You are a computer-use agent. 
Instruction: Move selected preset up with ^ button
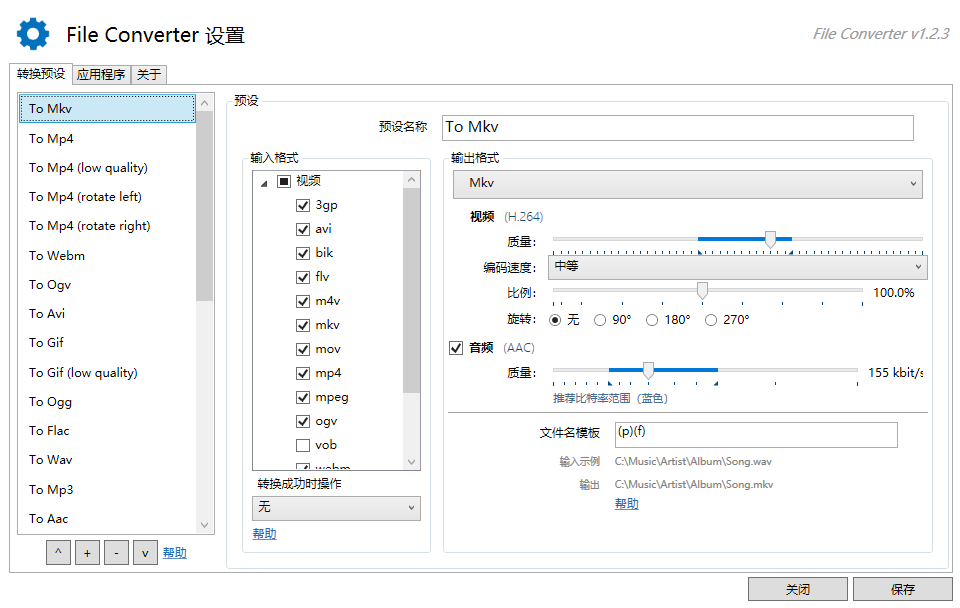[x=58, y=552]
